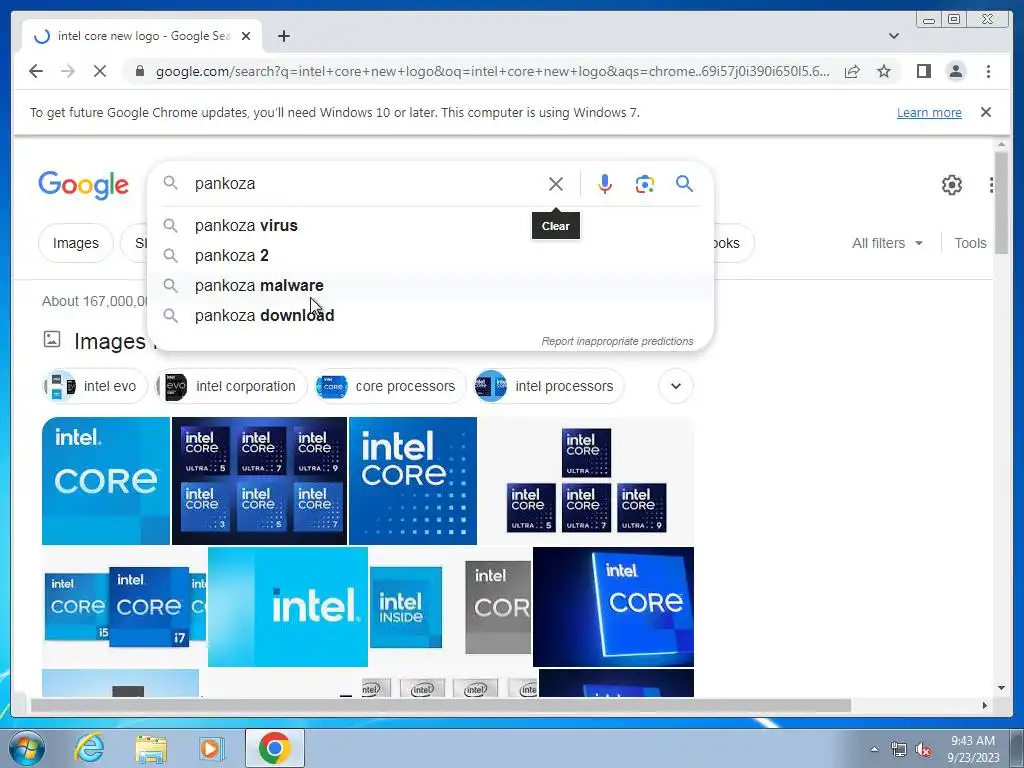
Task: Expand more image chips with chevron
Action: tap(676, 386)
